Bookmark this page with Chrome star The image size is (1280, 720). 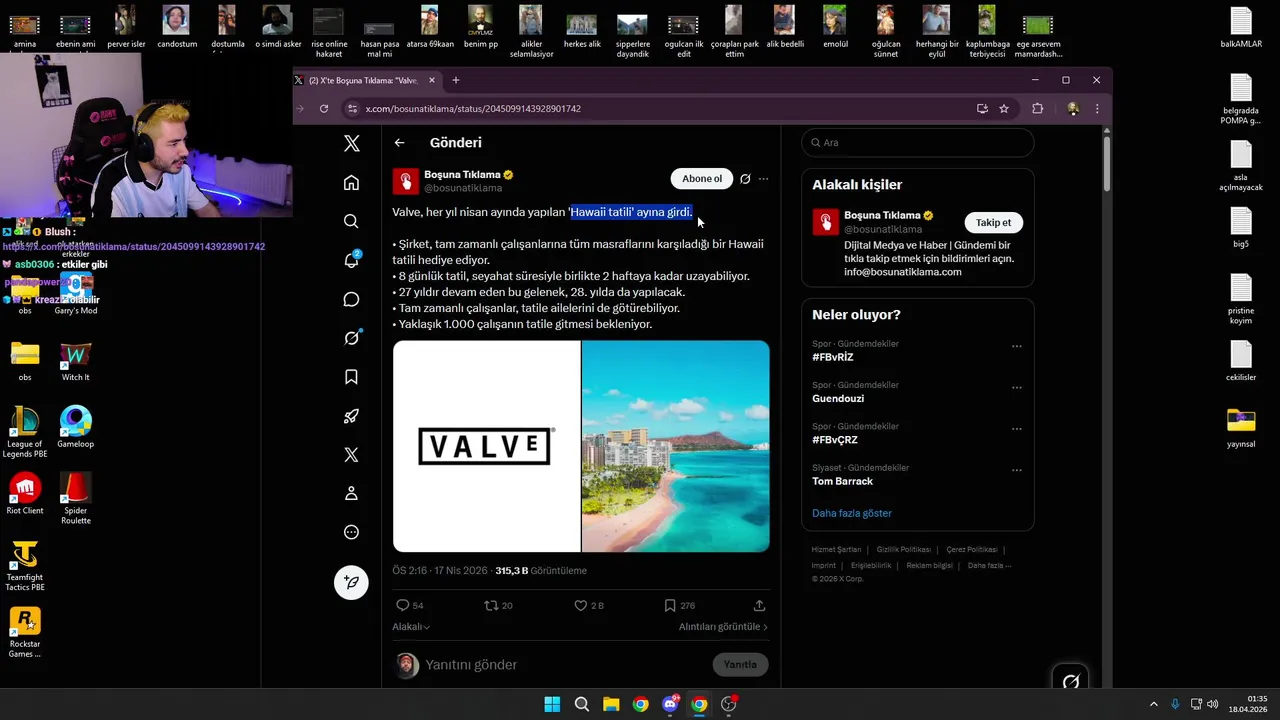click(1004, 108)
